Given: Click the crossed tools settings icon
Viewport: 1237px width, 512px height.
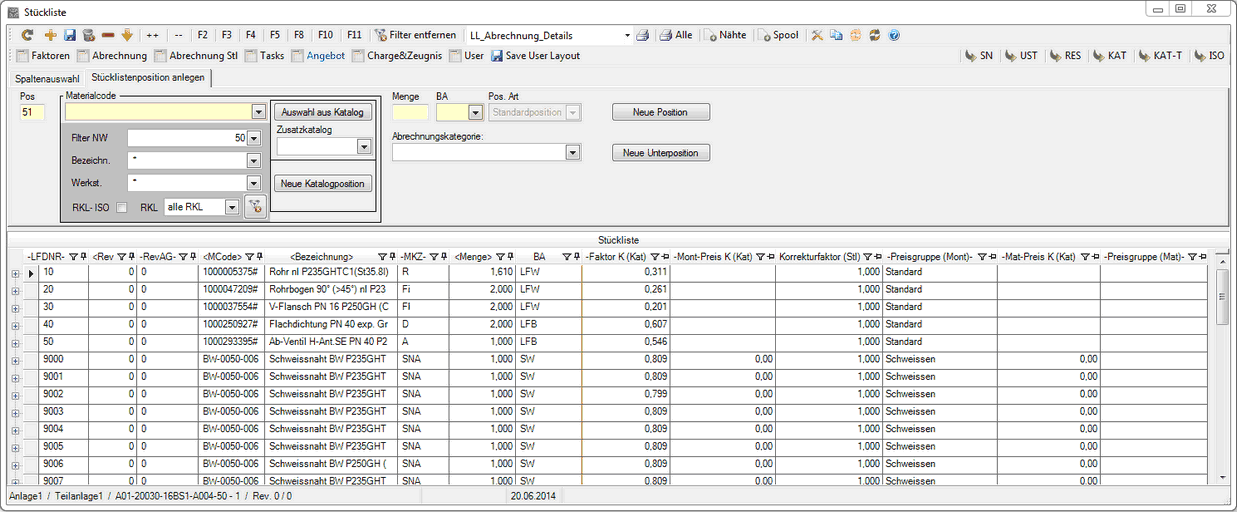Looking at the screenshot, I should (x=817, y=35).
